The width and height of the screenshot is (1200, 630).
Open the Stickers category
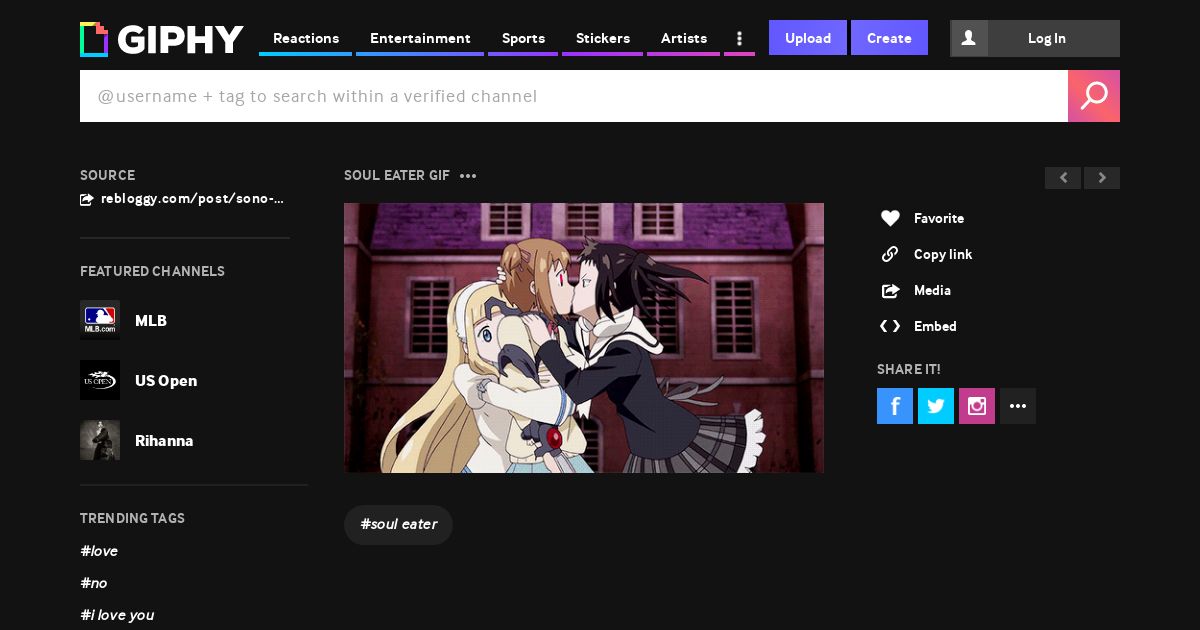pyautogui.click(x=602, y=38)
